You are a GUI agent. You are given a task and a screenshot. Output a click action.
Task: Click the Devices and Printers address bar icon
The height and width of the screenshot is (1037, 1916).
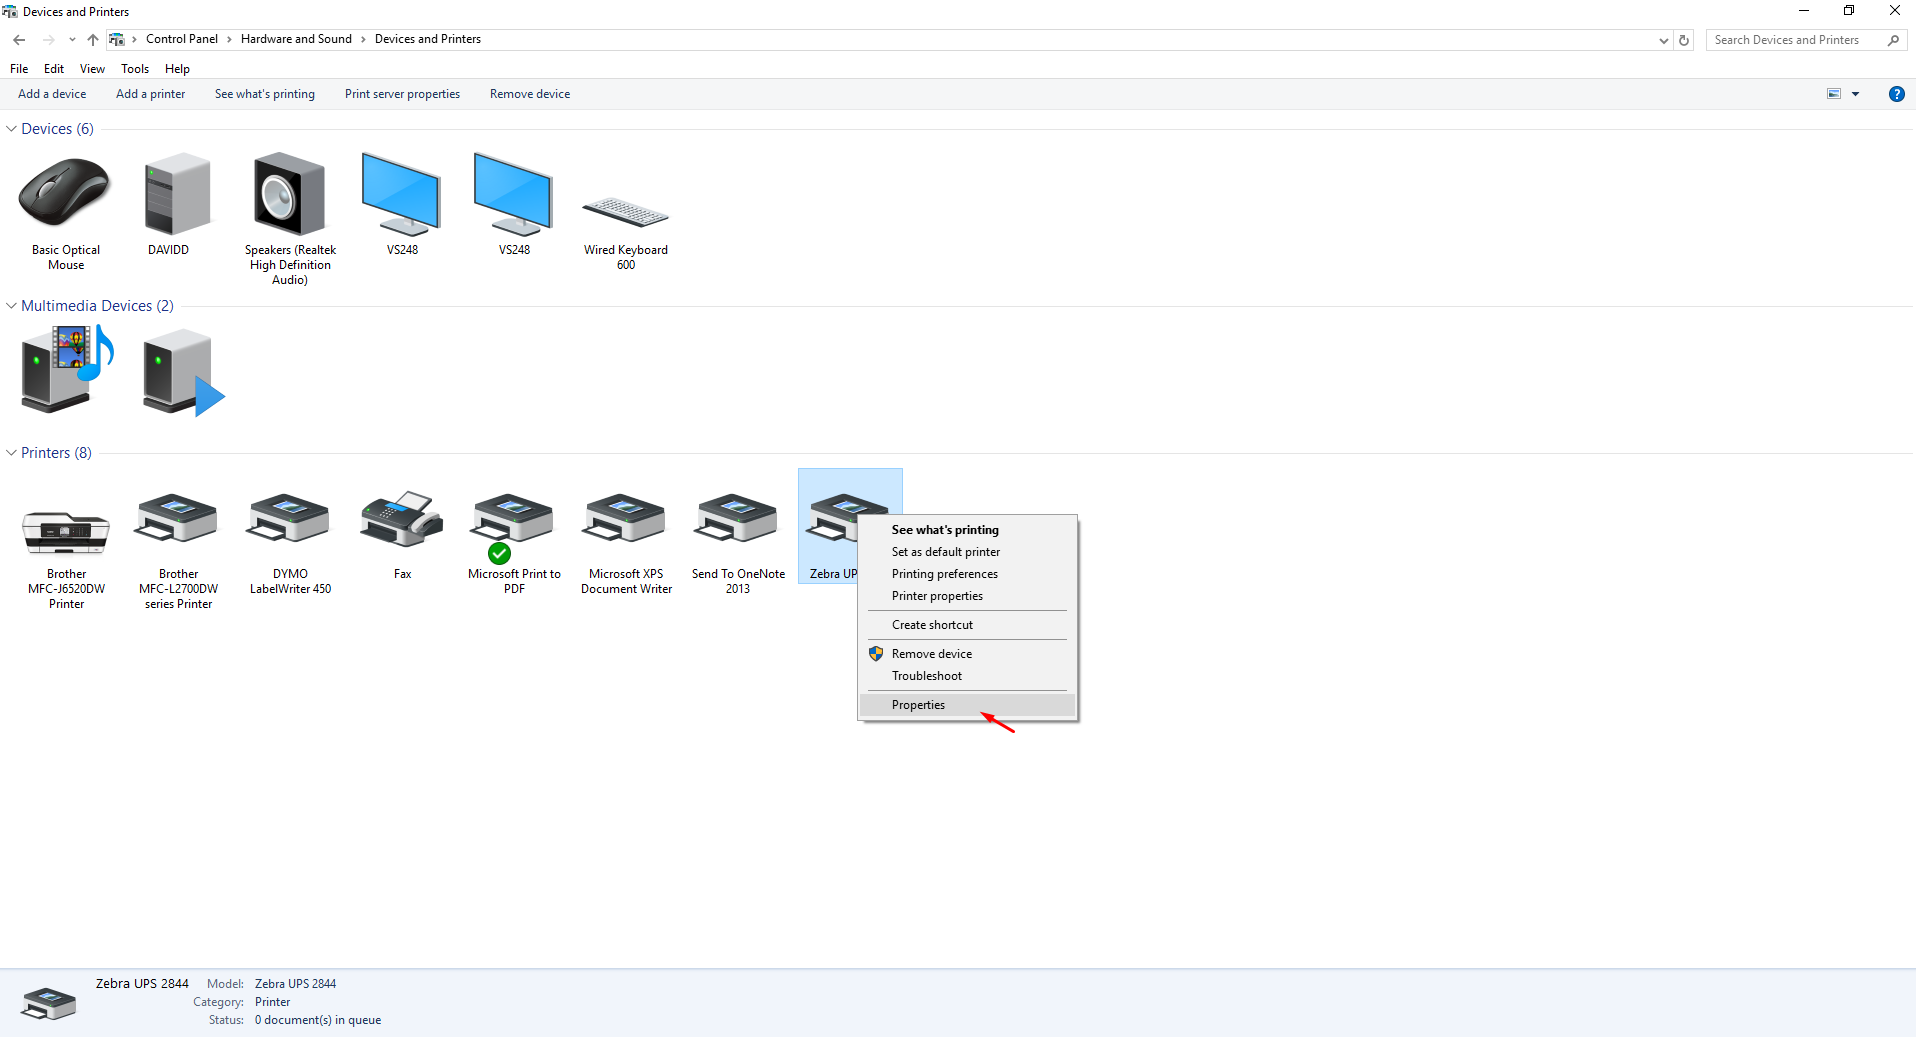(117, 40)
